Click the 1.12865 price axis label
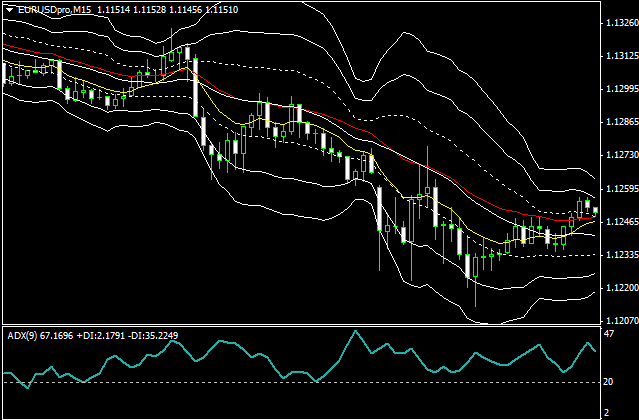 click(x=620, y=123)
